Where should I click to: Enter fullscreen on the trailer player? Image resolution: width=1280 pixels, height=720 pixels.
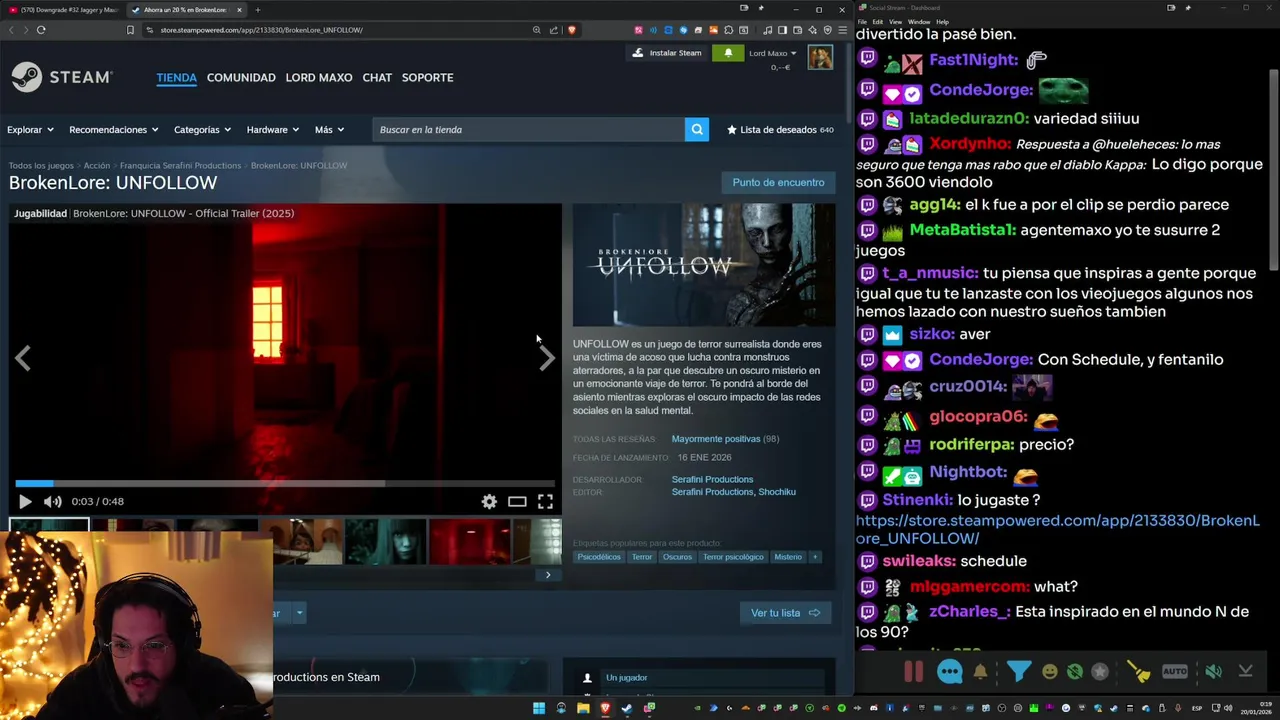[545, 502]
